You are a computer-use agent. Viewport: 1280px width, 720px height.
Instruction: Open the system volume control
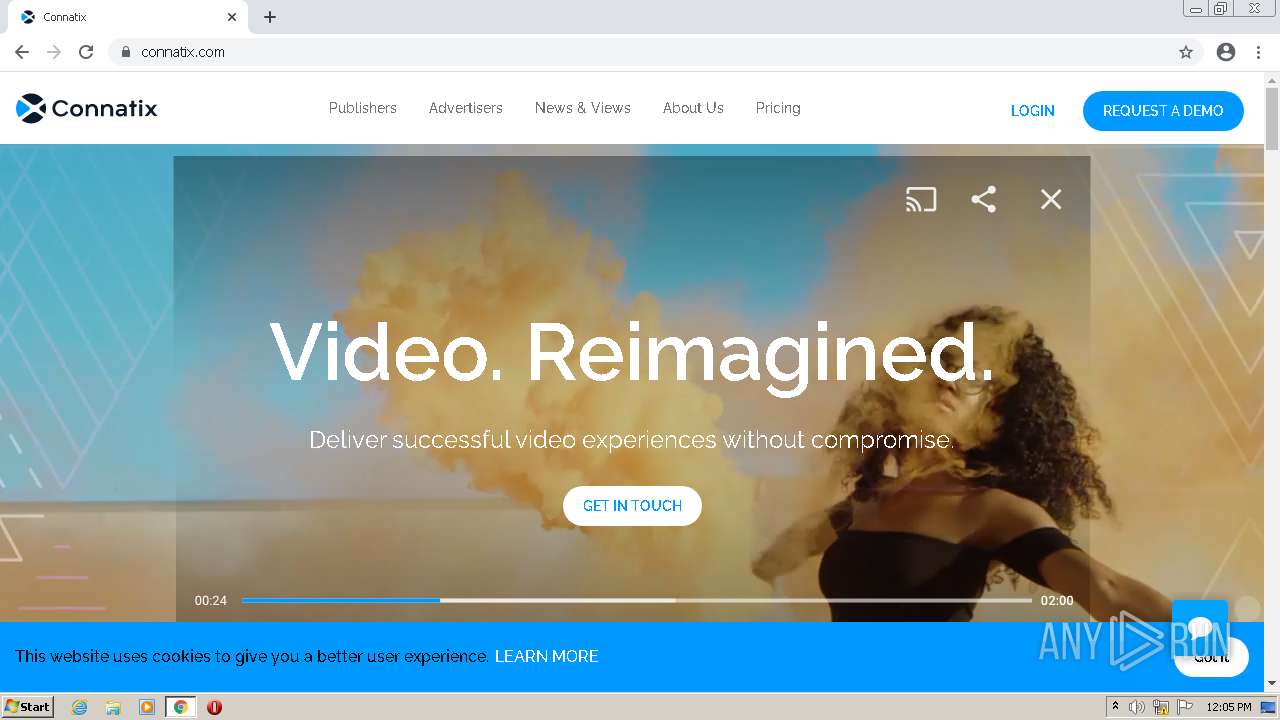(1137, 707)
